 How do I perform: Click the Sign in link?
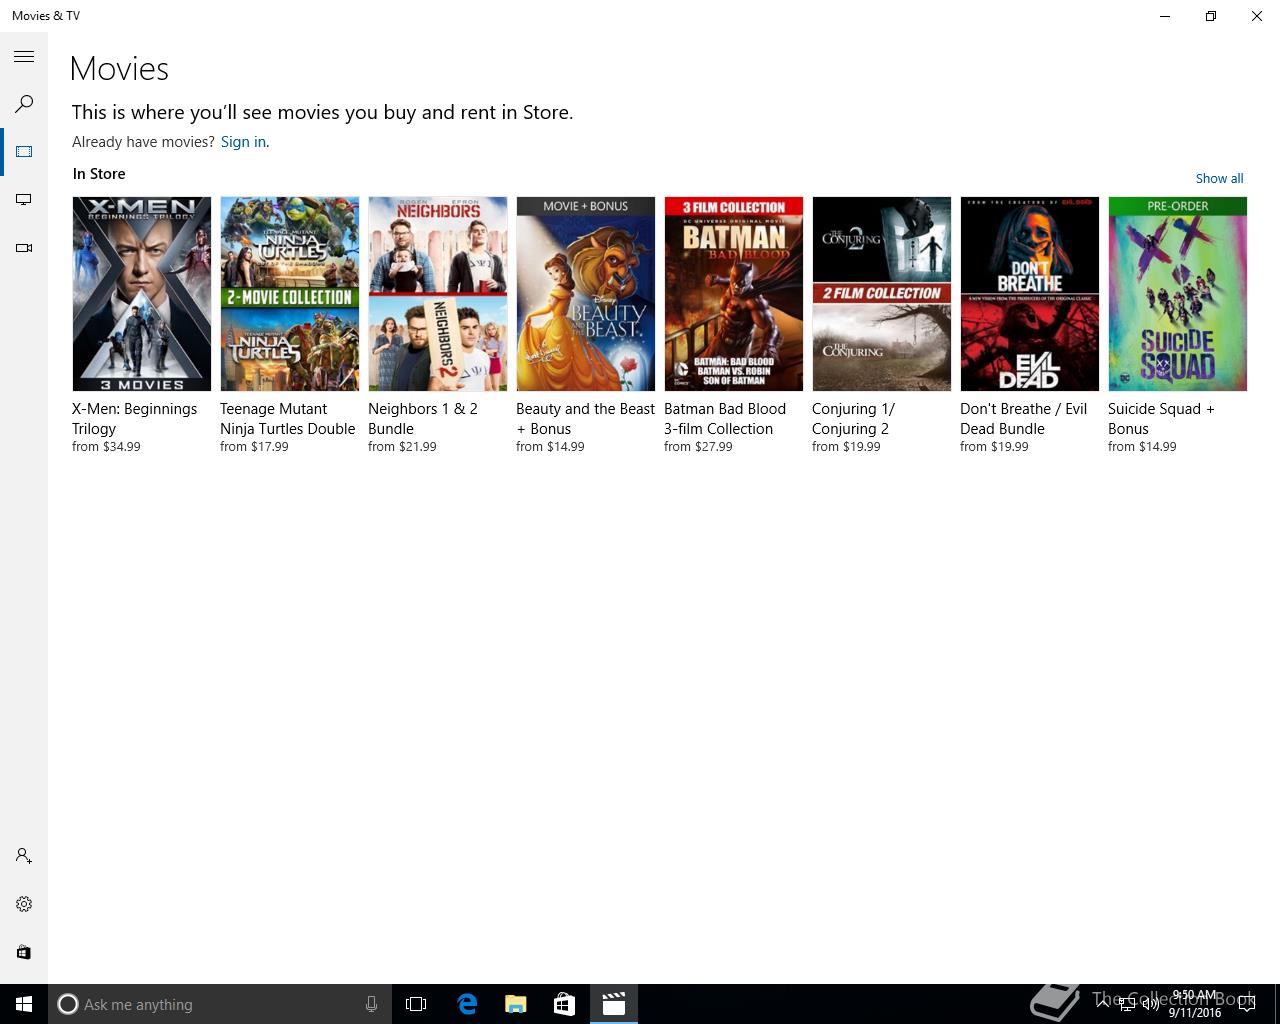tap(243, 142)
